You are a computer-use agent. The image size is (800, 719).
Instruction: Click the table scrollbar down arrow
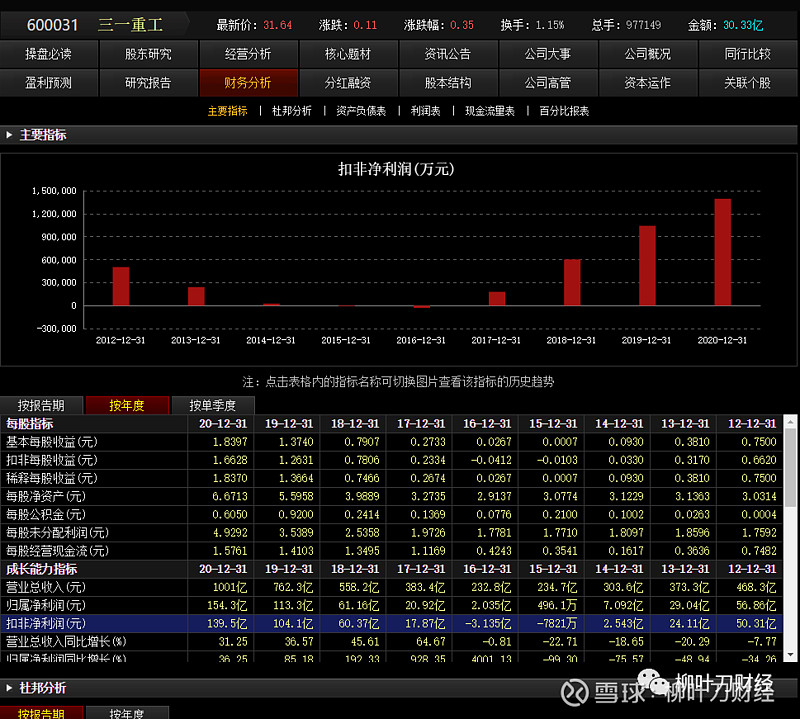click(790, 655)
